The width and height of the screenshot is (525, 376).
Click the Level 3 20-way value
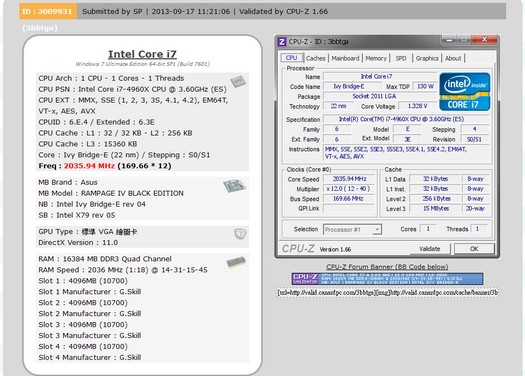(x=475, y=209)
